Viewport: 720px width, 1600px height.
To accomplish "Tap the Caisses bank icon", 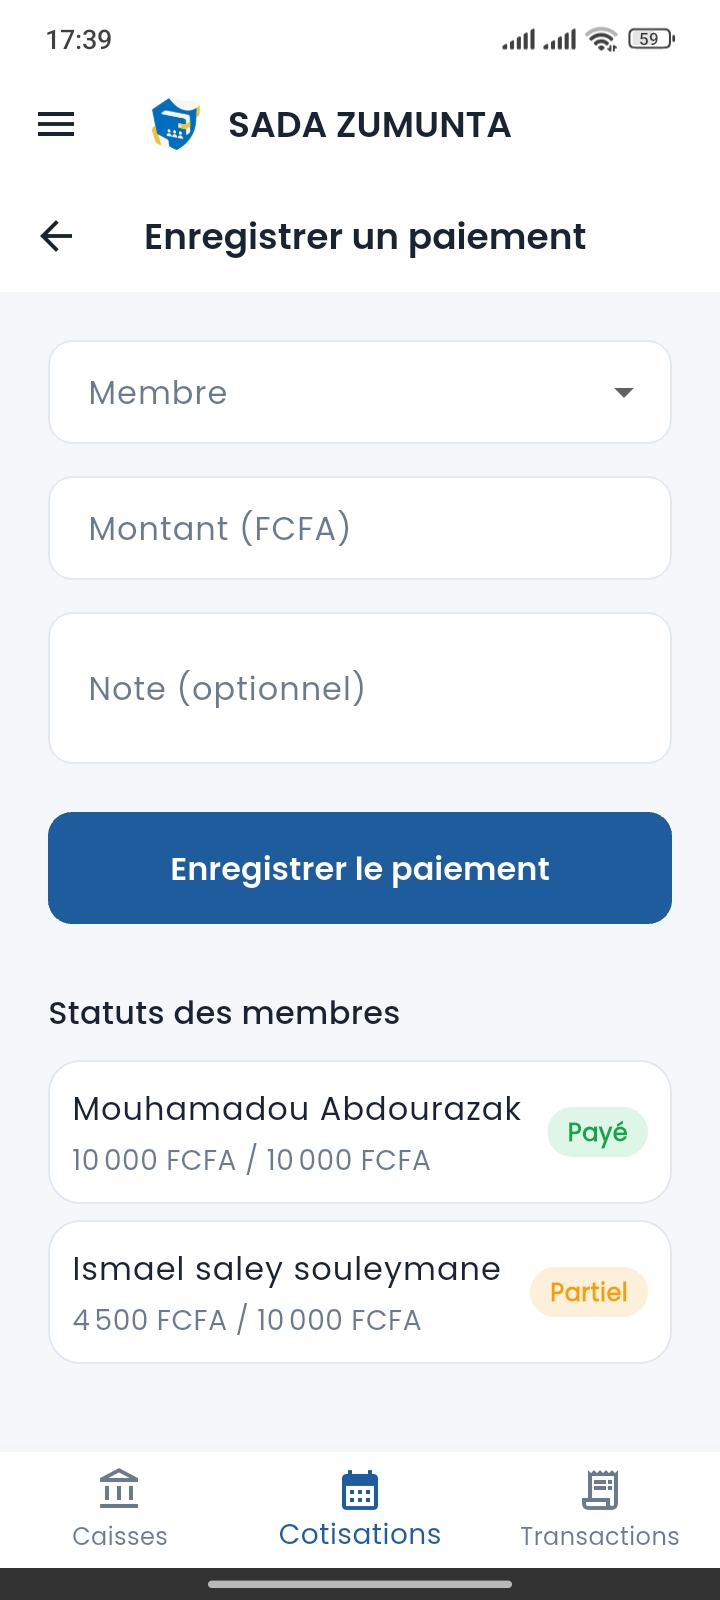I will pyautogui.click(x=119, y=1489).
